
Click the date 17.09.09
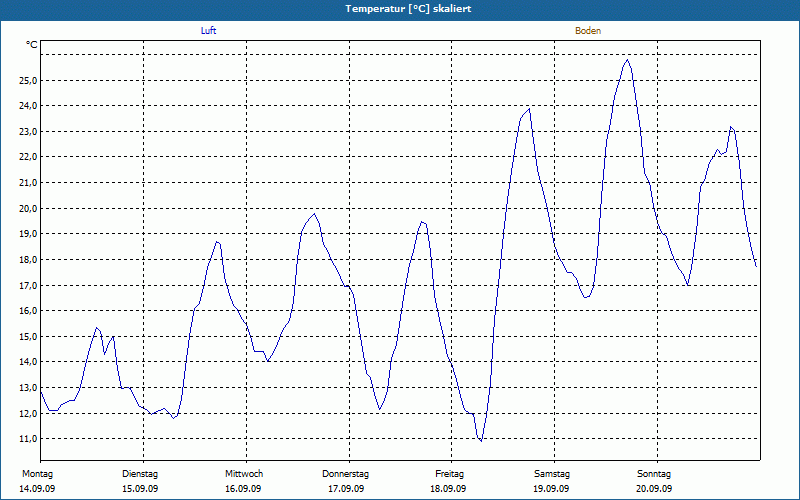click(x=346, y=489)
